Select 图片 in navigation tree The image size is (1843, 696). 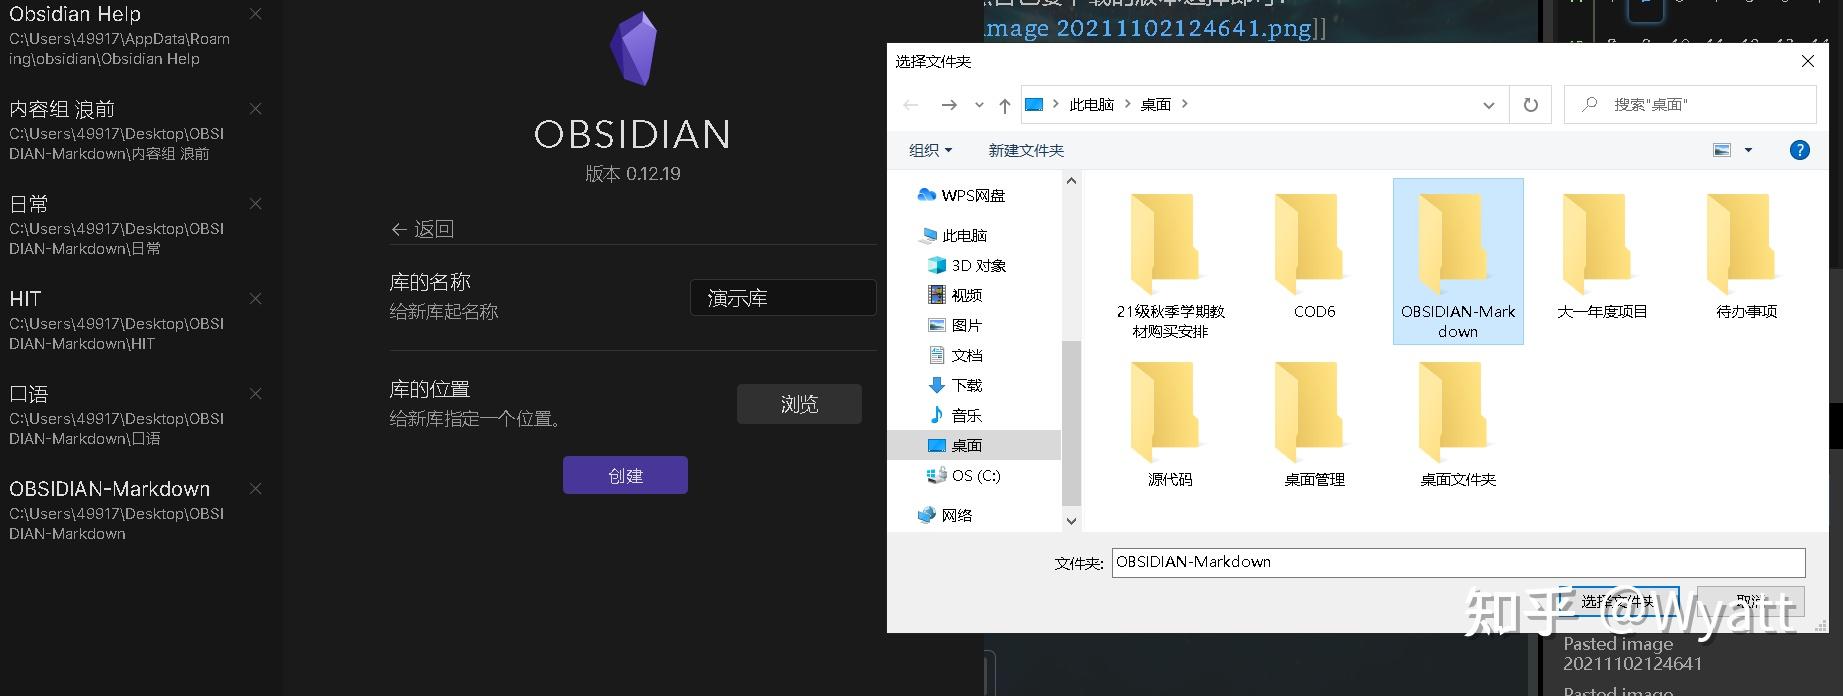pos(955,325)
